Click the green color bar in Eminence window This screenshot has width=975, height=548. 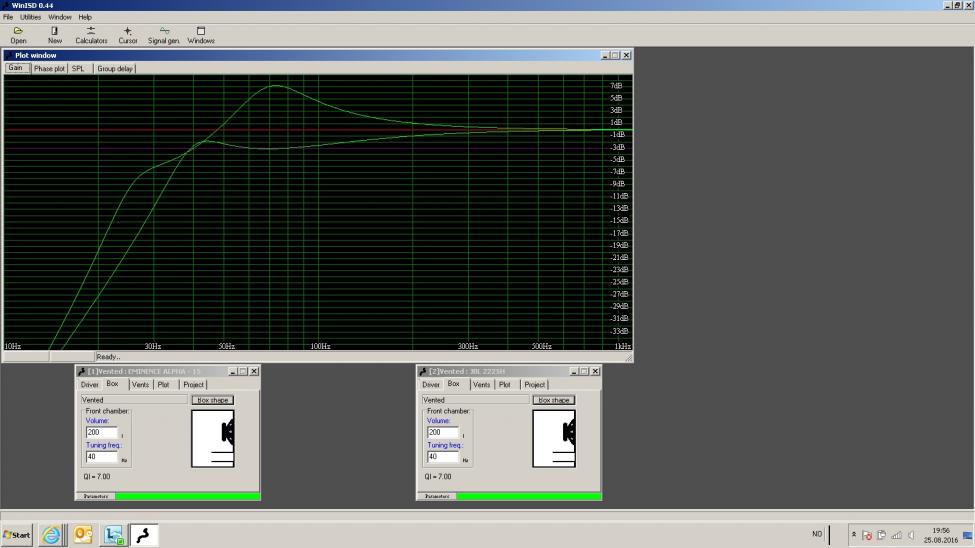coord(187,496)
